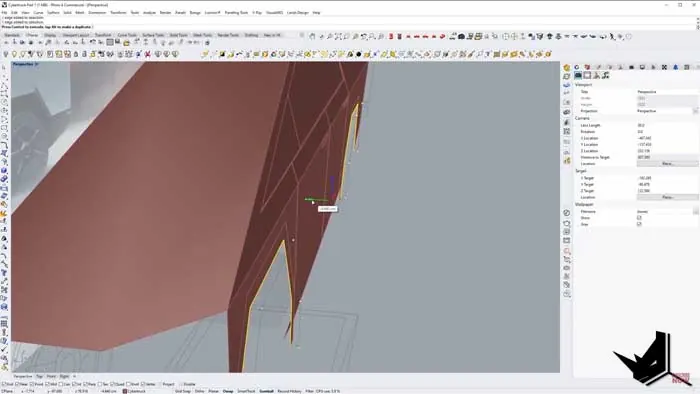Open the Projection dropdown in the Viewport section
Image resolution: width=700 pixels, height=394 pixels.
pos(695,111)
